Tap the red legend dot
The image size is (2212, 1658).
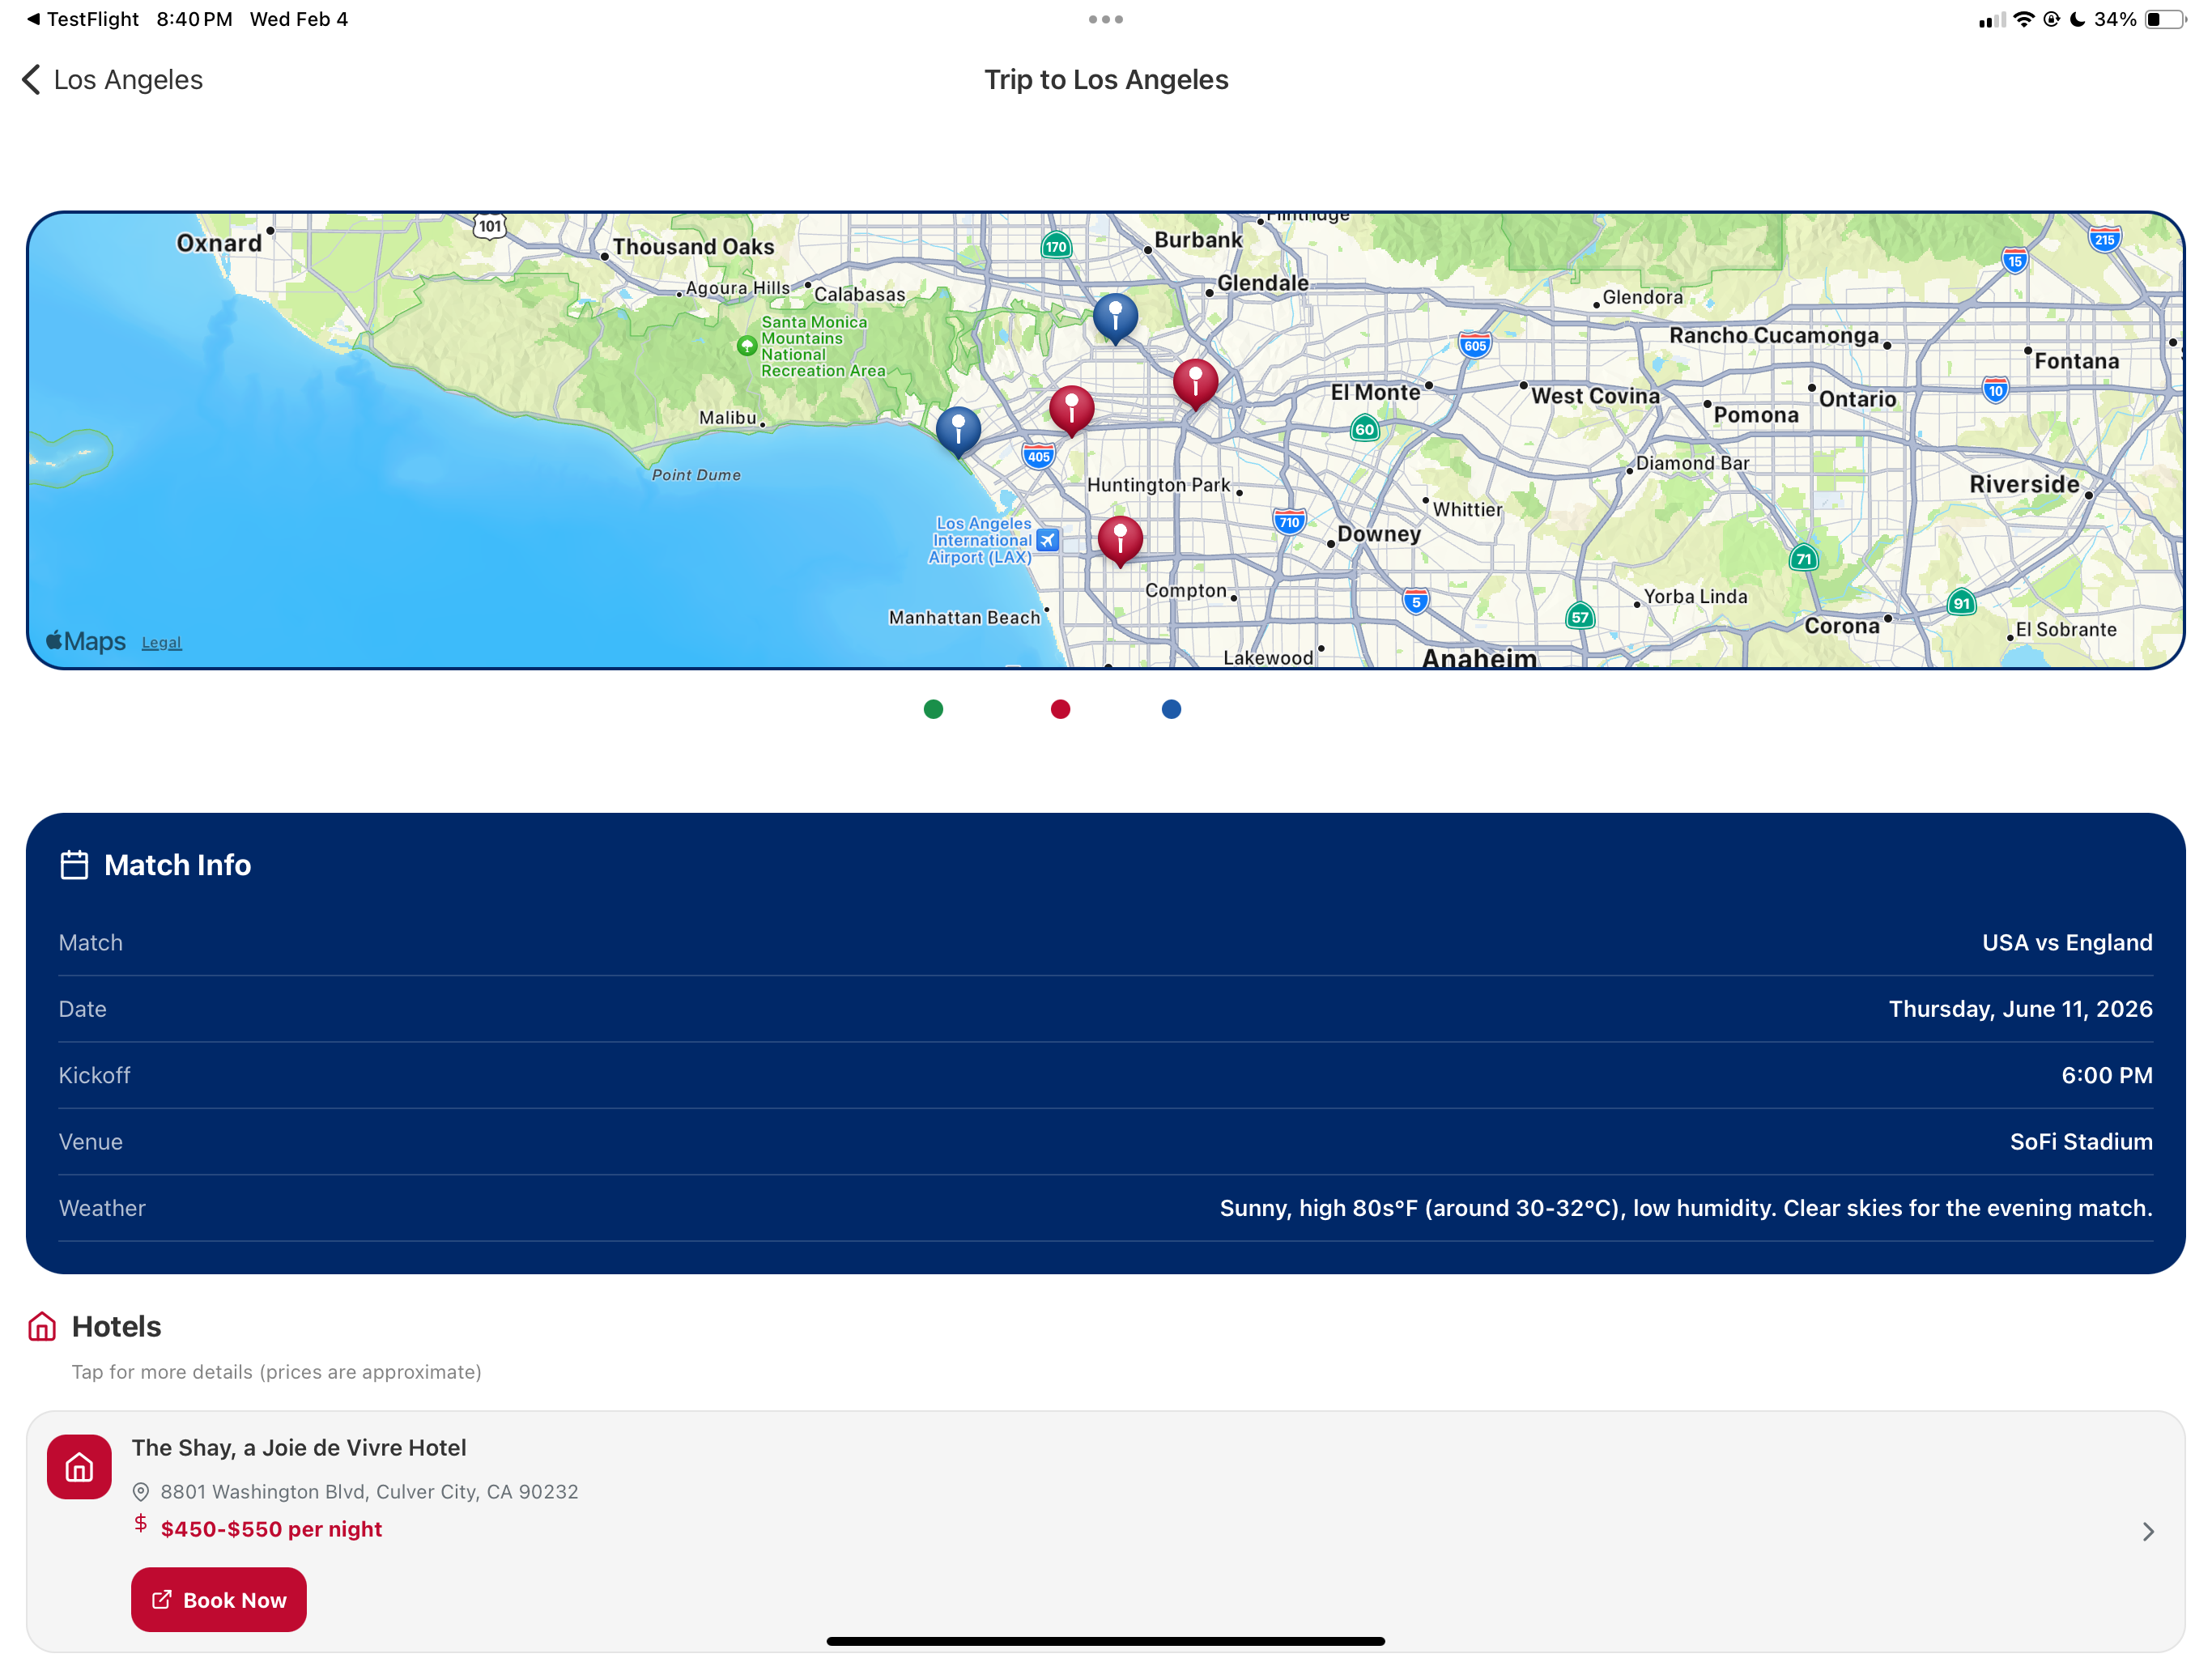[1060, 709]
